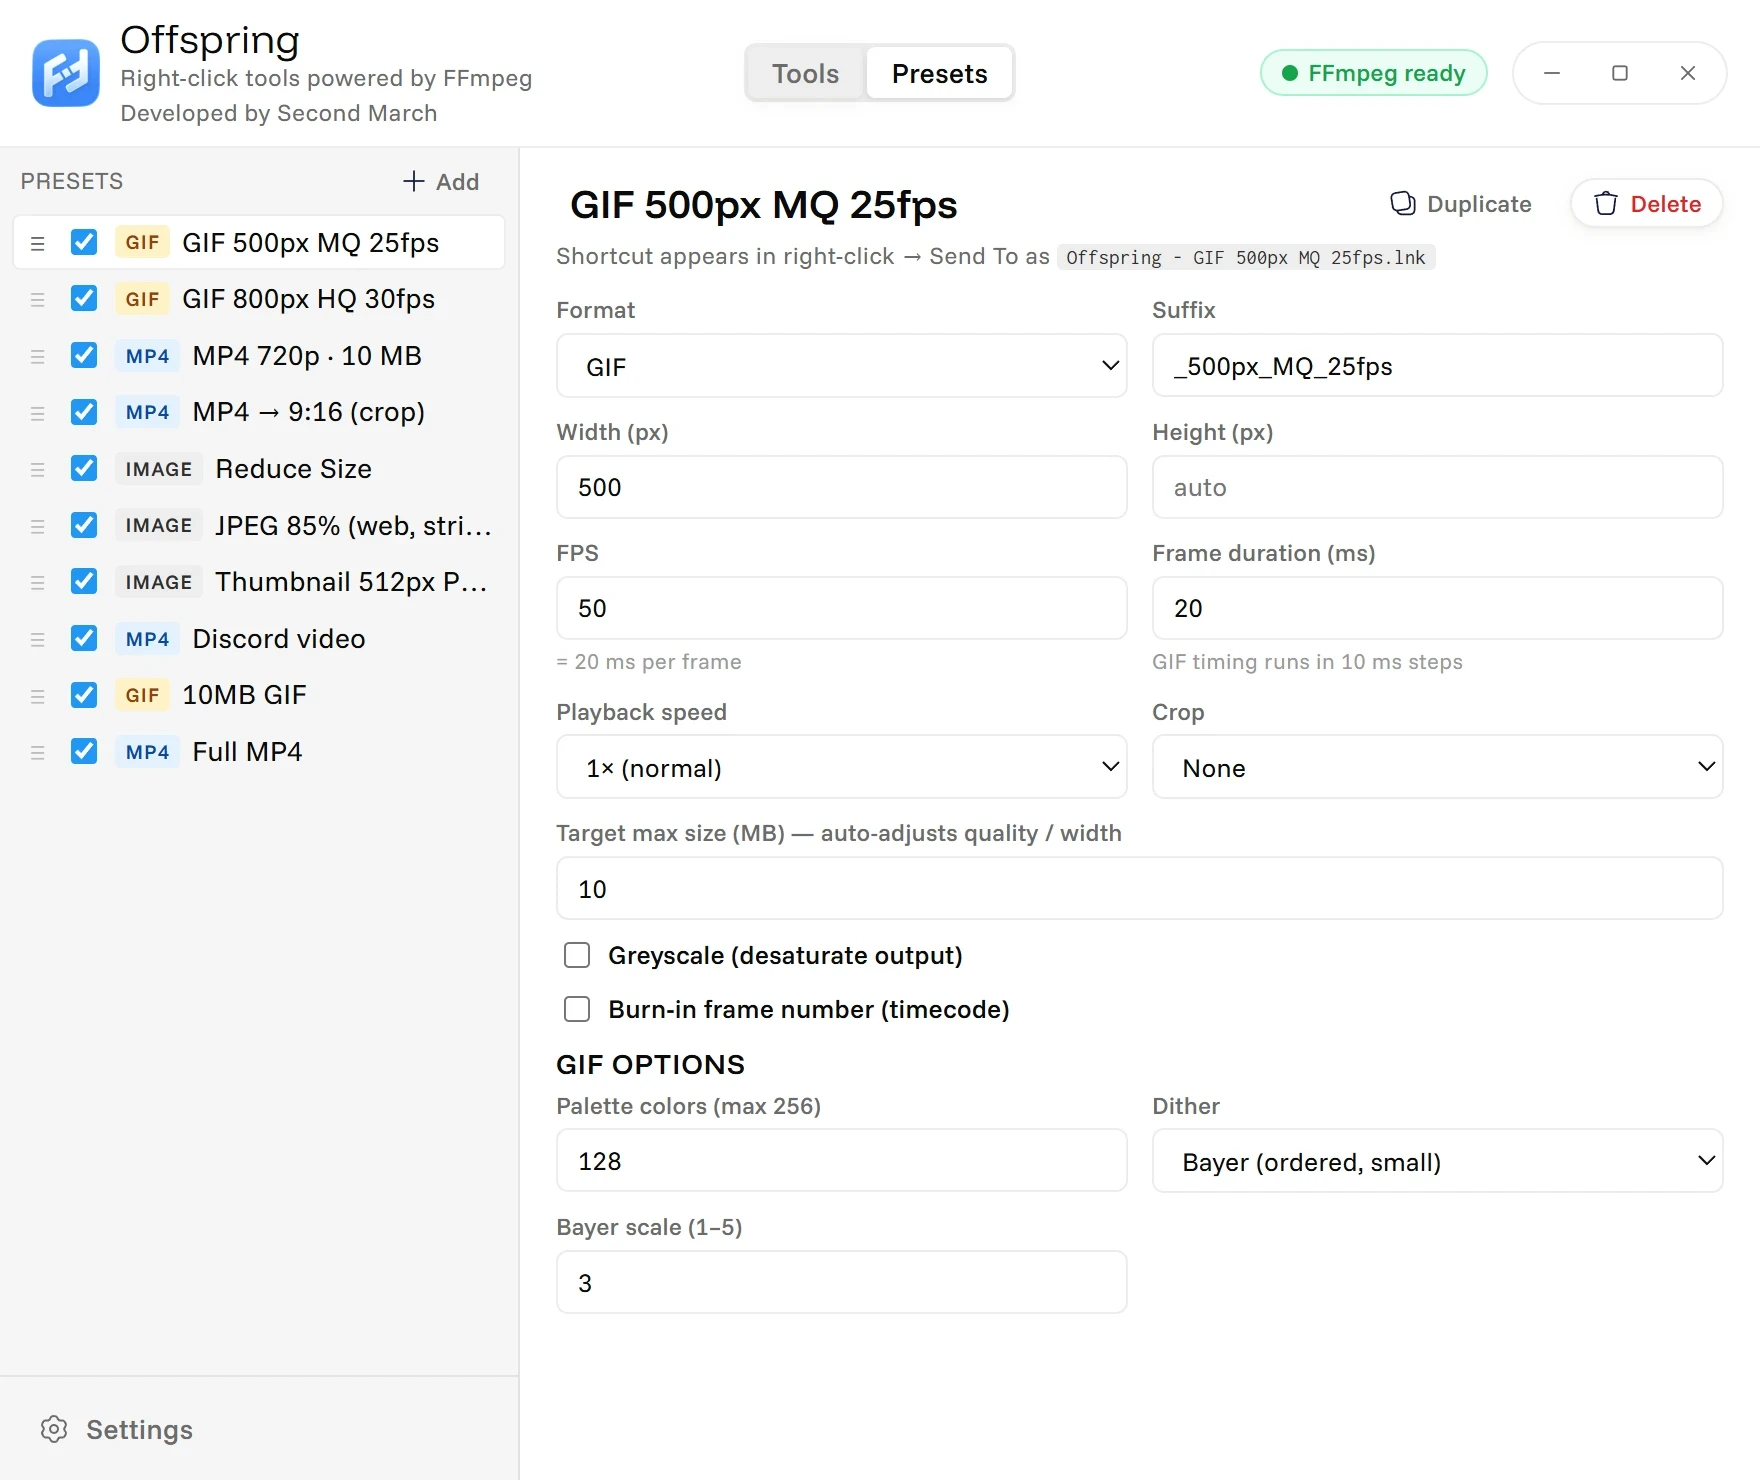Screen dimensions: 1760x1480
Task: Enable Greyscale (desaturate output)
Action: tap(577, 955)
